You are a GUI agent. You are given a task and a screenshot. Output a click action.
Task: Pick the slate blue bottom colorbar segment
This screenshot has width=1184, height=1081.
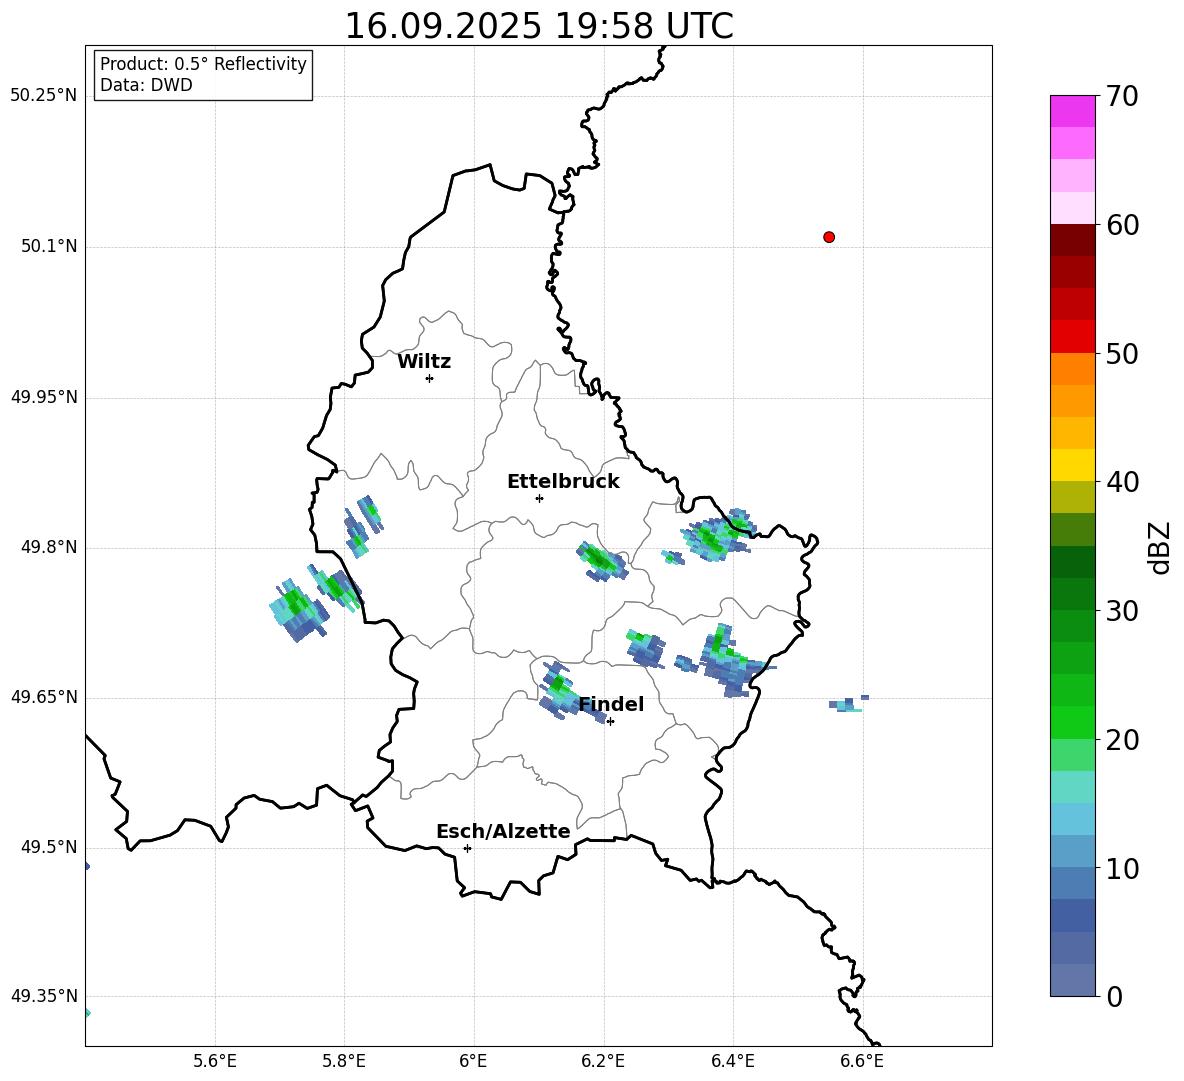pos(1072,980)
